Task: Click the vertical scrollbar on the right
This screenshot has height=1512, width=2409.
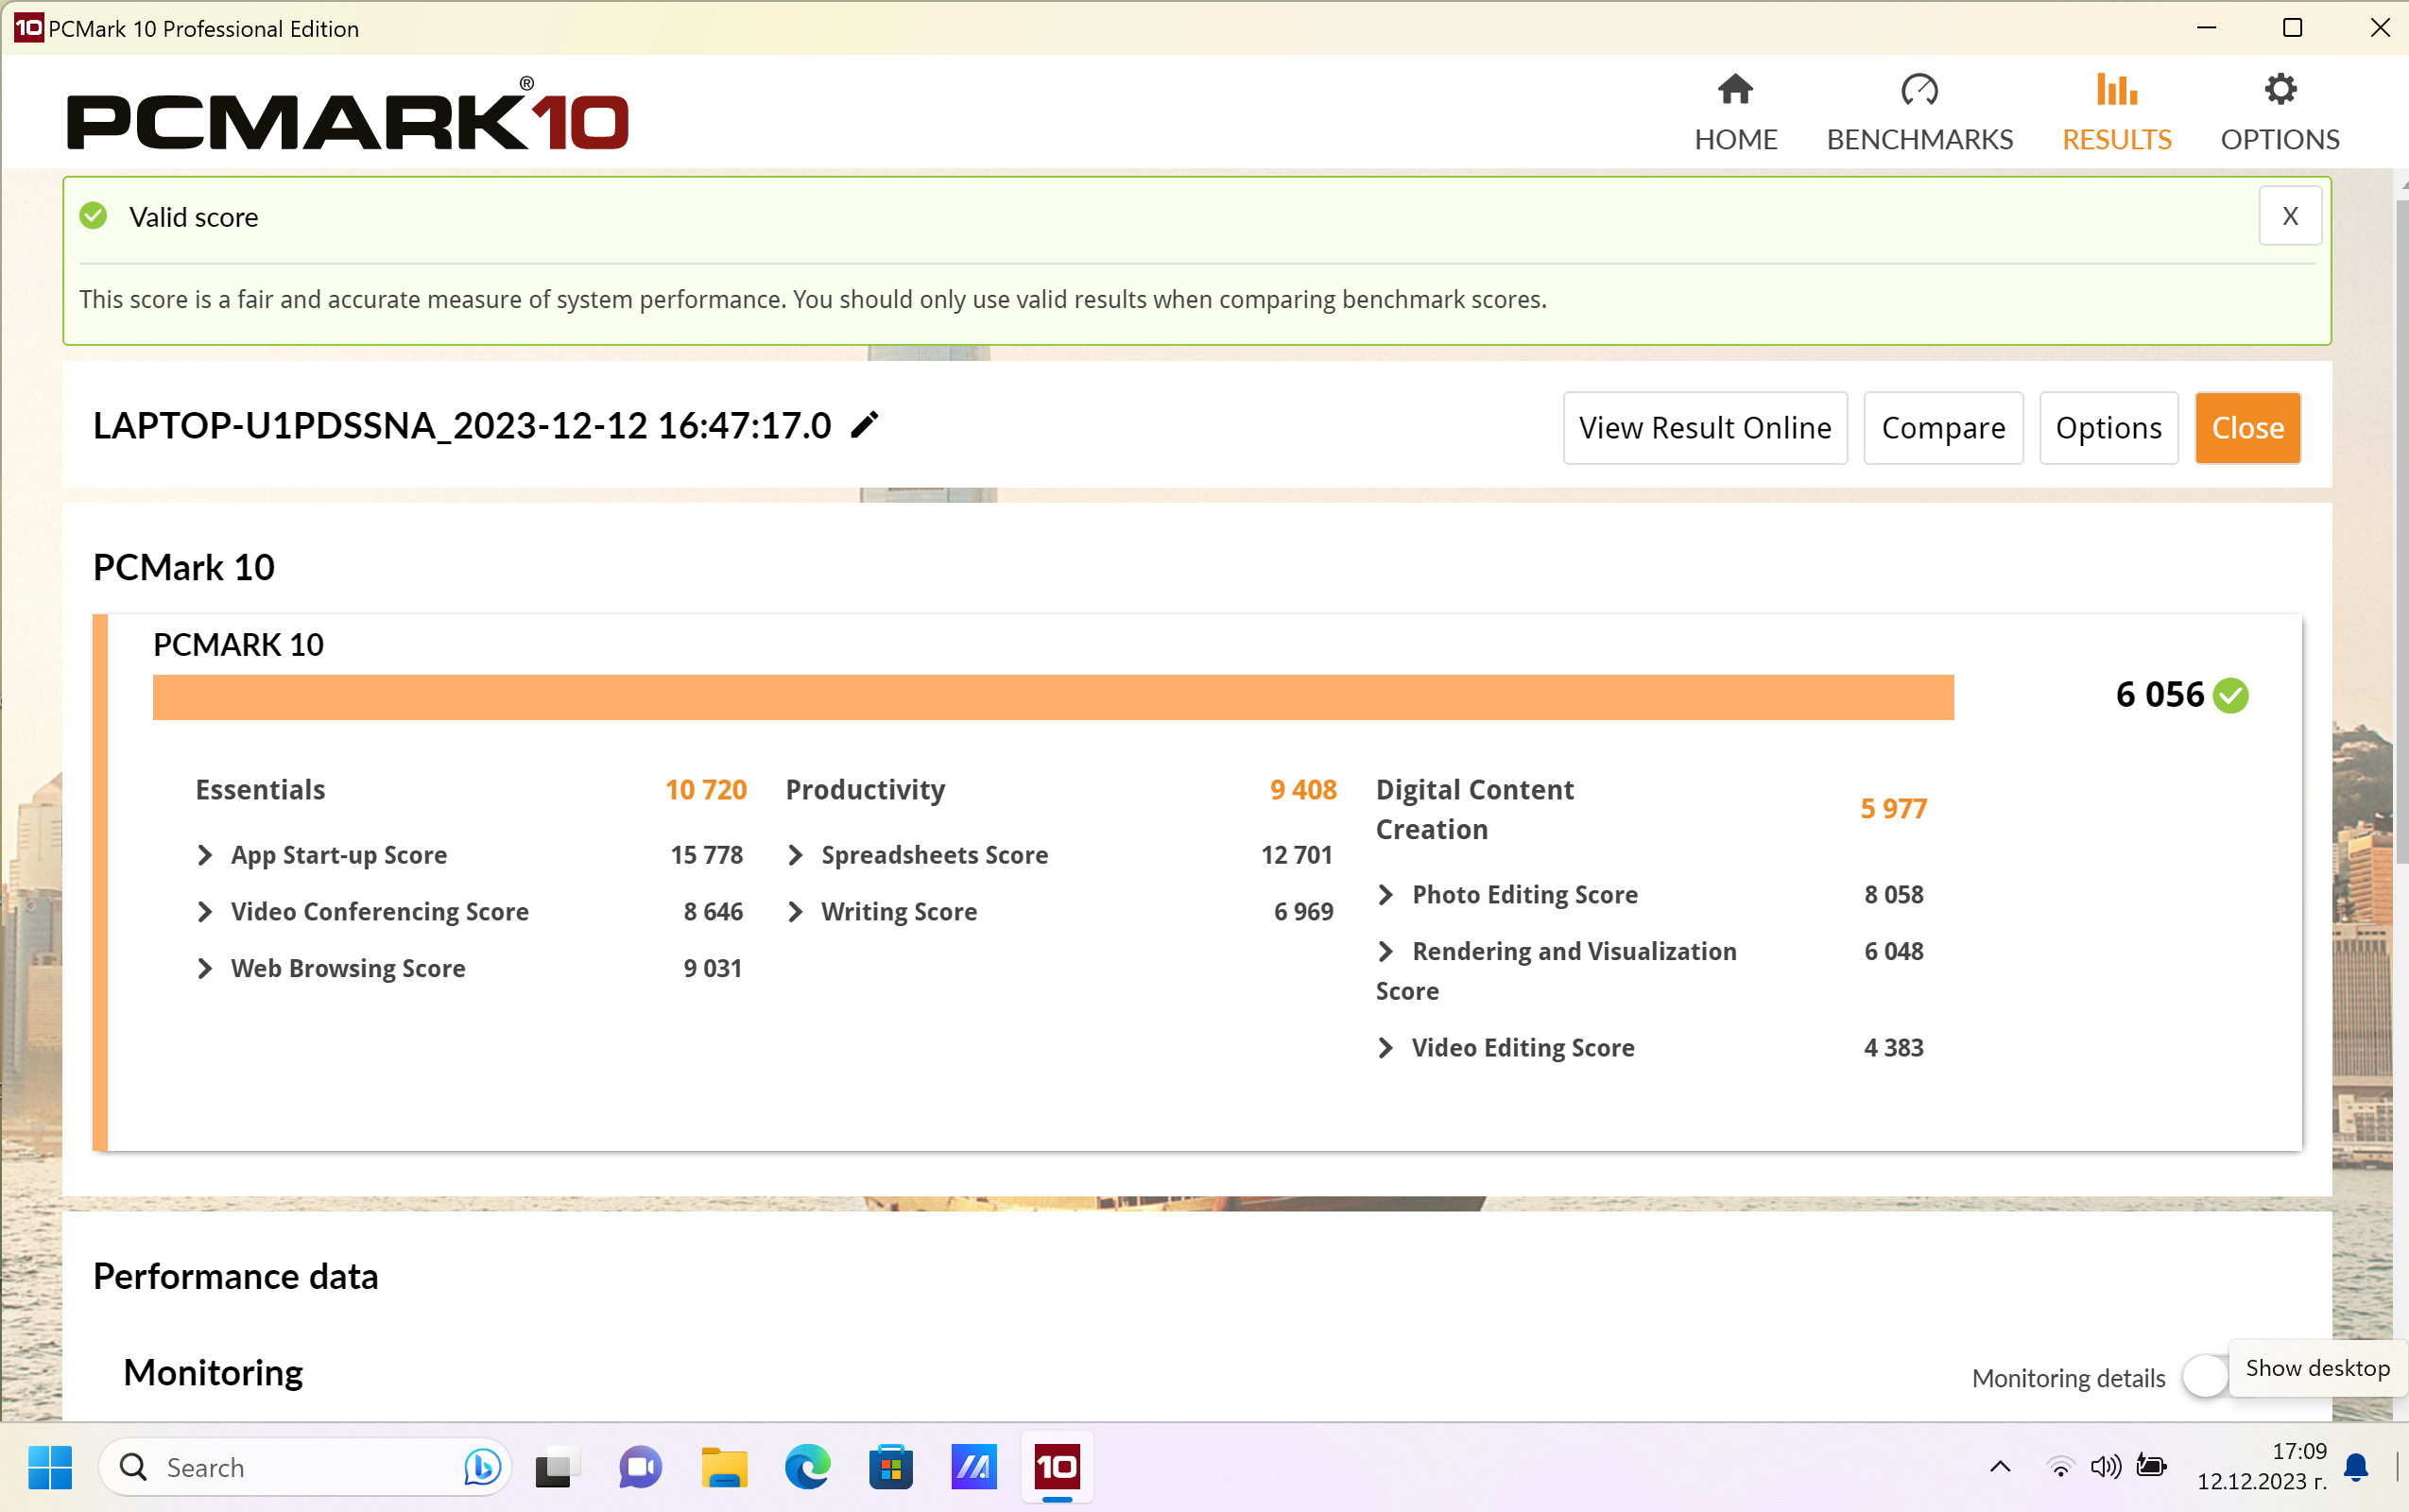Action: click(2402, 530)
